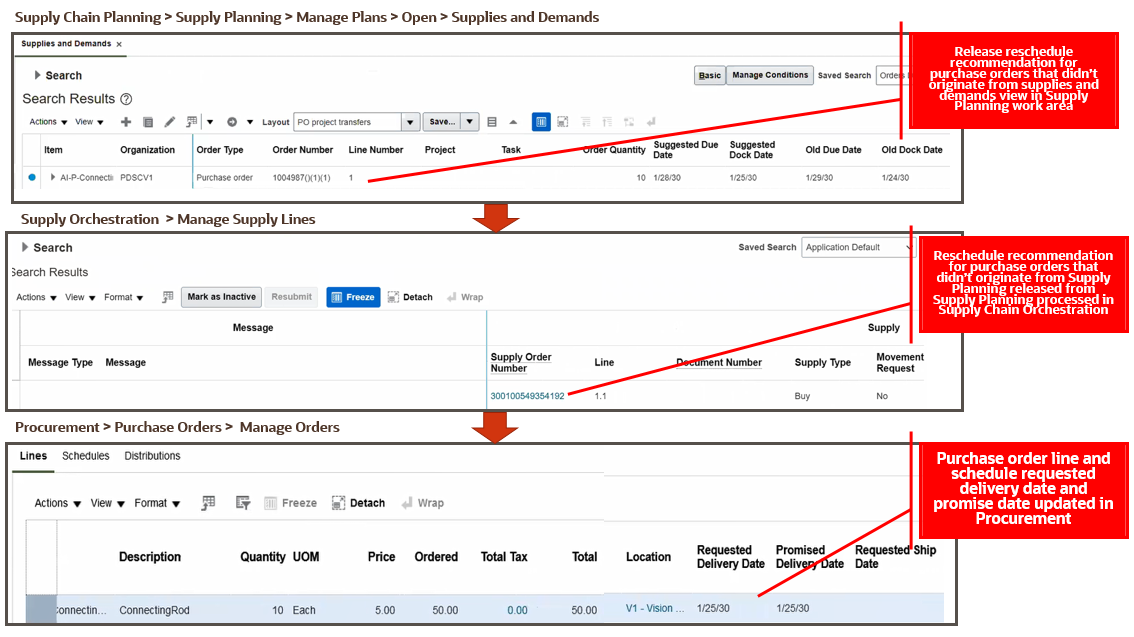Open the Application Default saved search dropdown
Image resolution: width=1134 pixels, height=637 pixels.
click(x=908, y=247)
